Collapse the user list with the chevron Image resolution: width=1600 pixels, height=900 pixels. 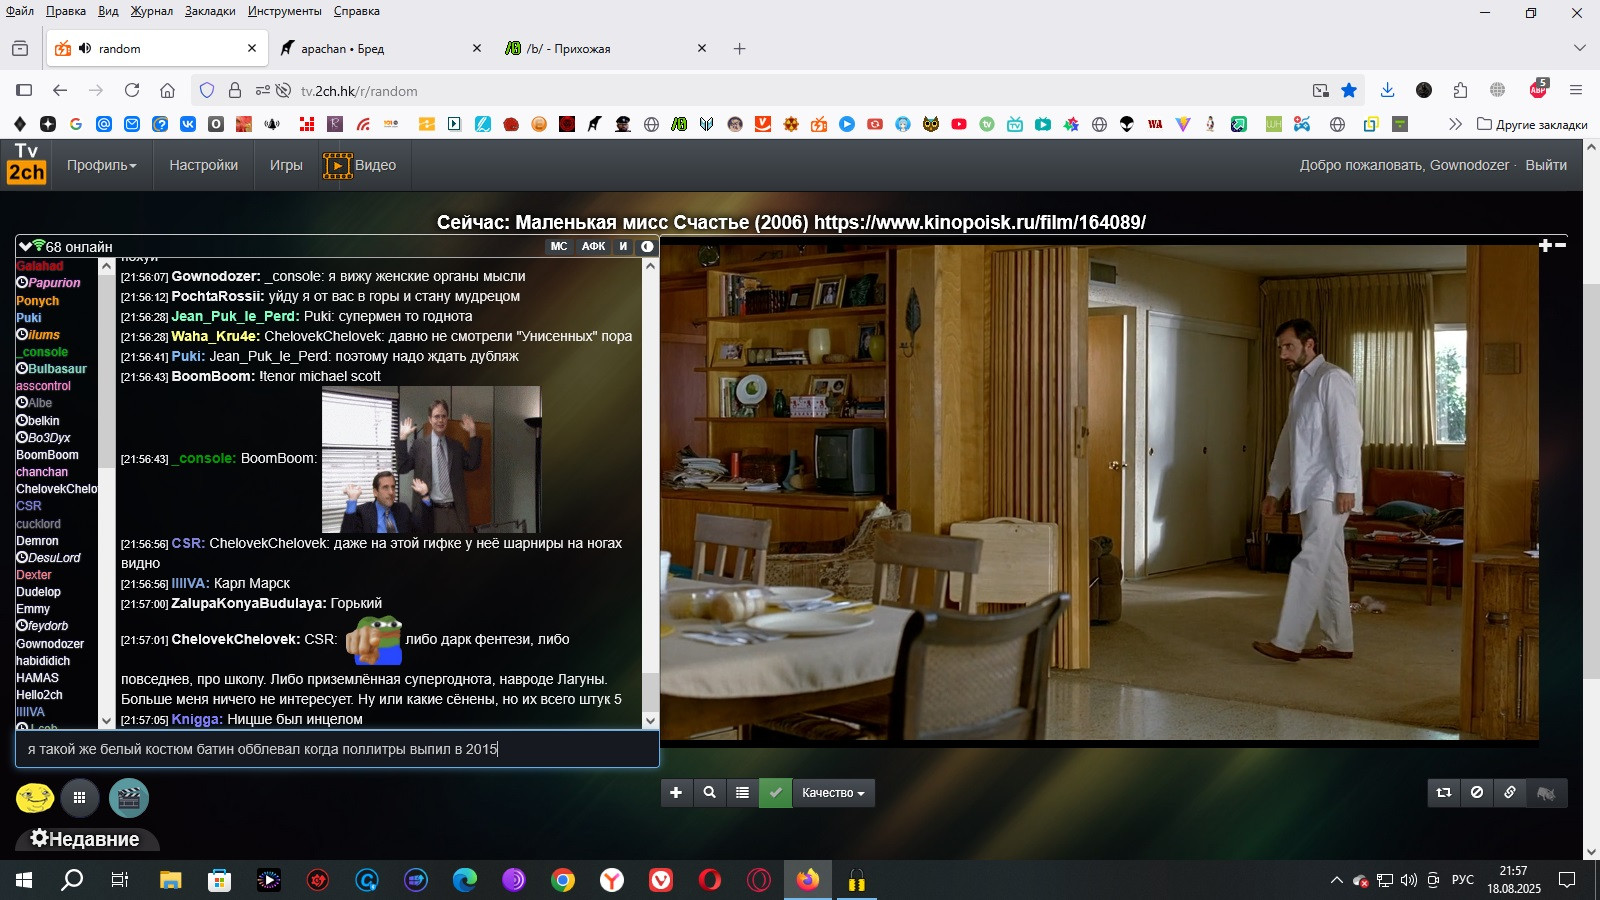point(25,246)
